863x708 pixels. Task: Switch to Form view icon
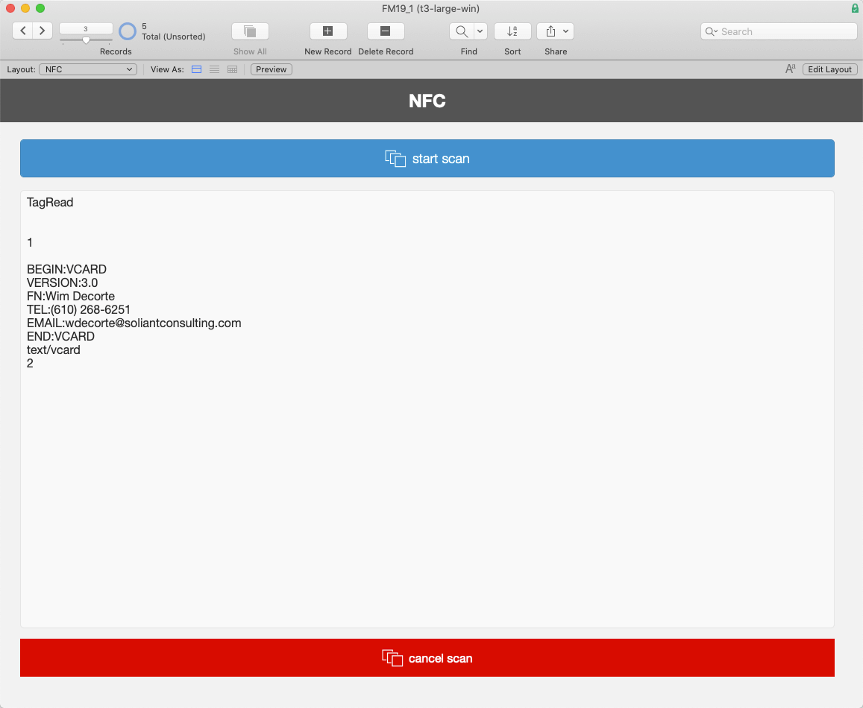[196, 69]
